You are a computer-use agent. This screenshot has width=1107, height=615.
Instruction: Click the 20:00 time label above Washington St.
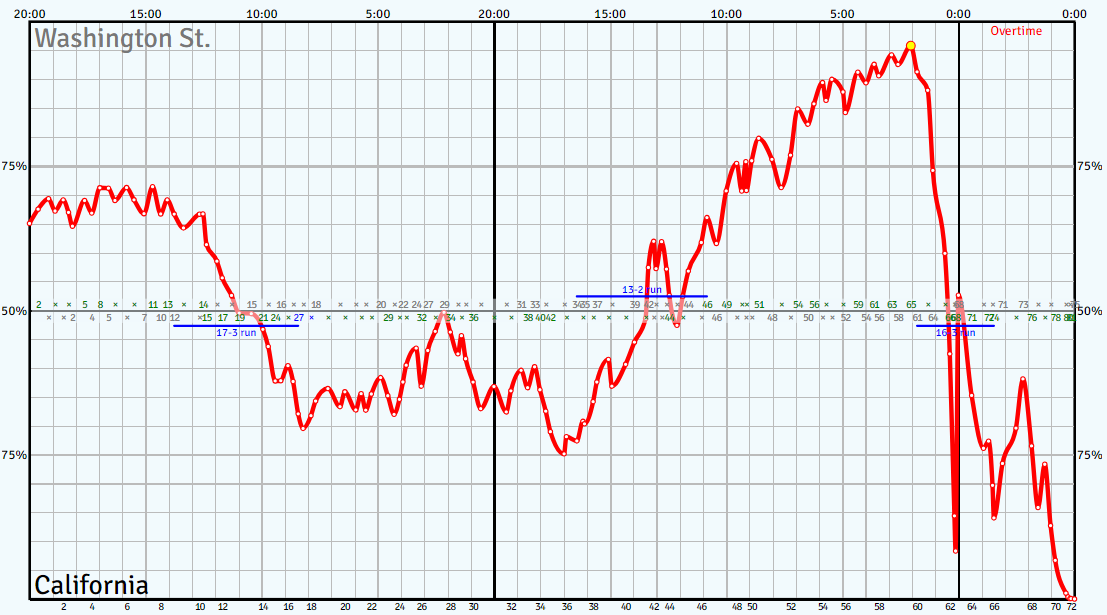pos(30,14)
